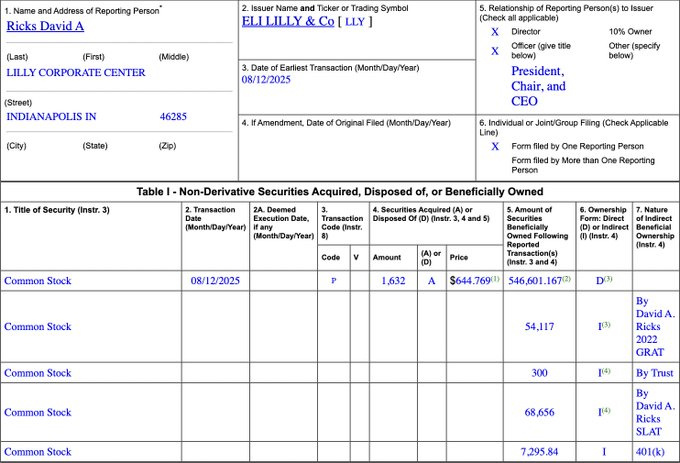Select the 68,656 shares amount
The width and height of the screenshot is (680, 463).
538,412
